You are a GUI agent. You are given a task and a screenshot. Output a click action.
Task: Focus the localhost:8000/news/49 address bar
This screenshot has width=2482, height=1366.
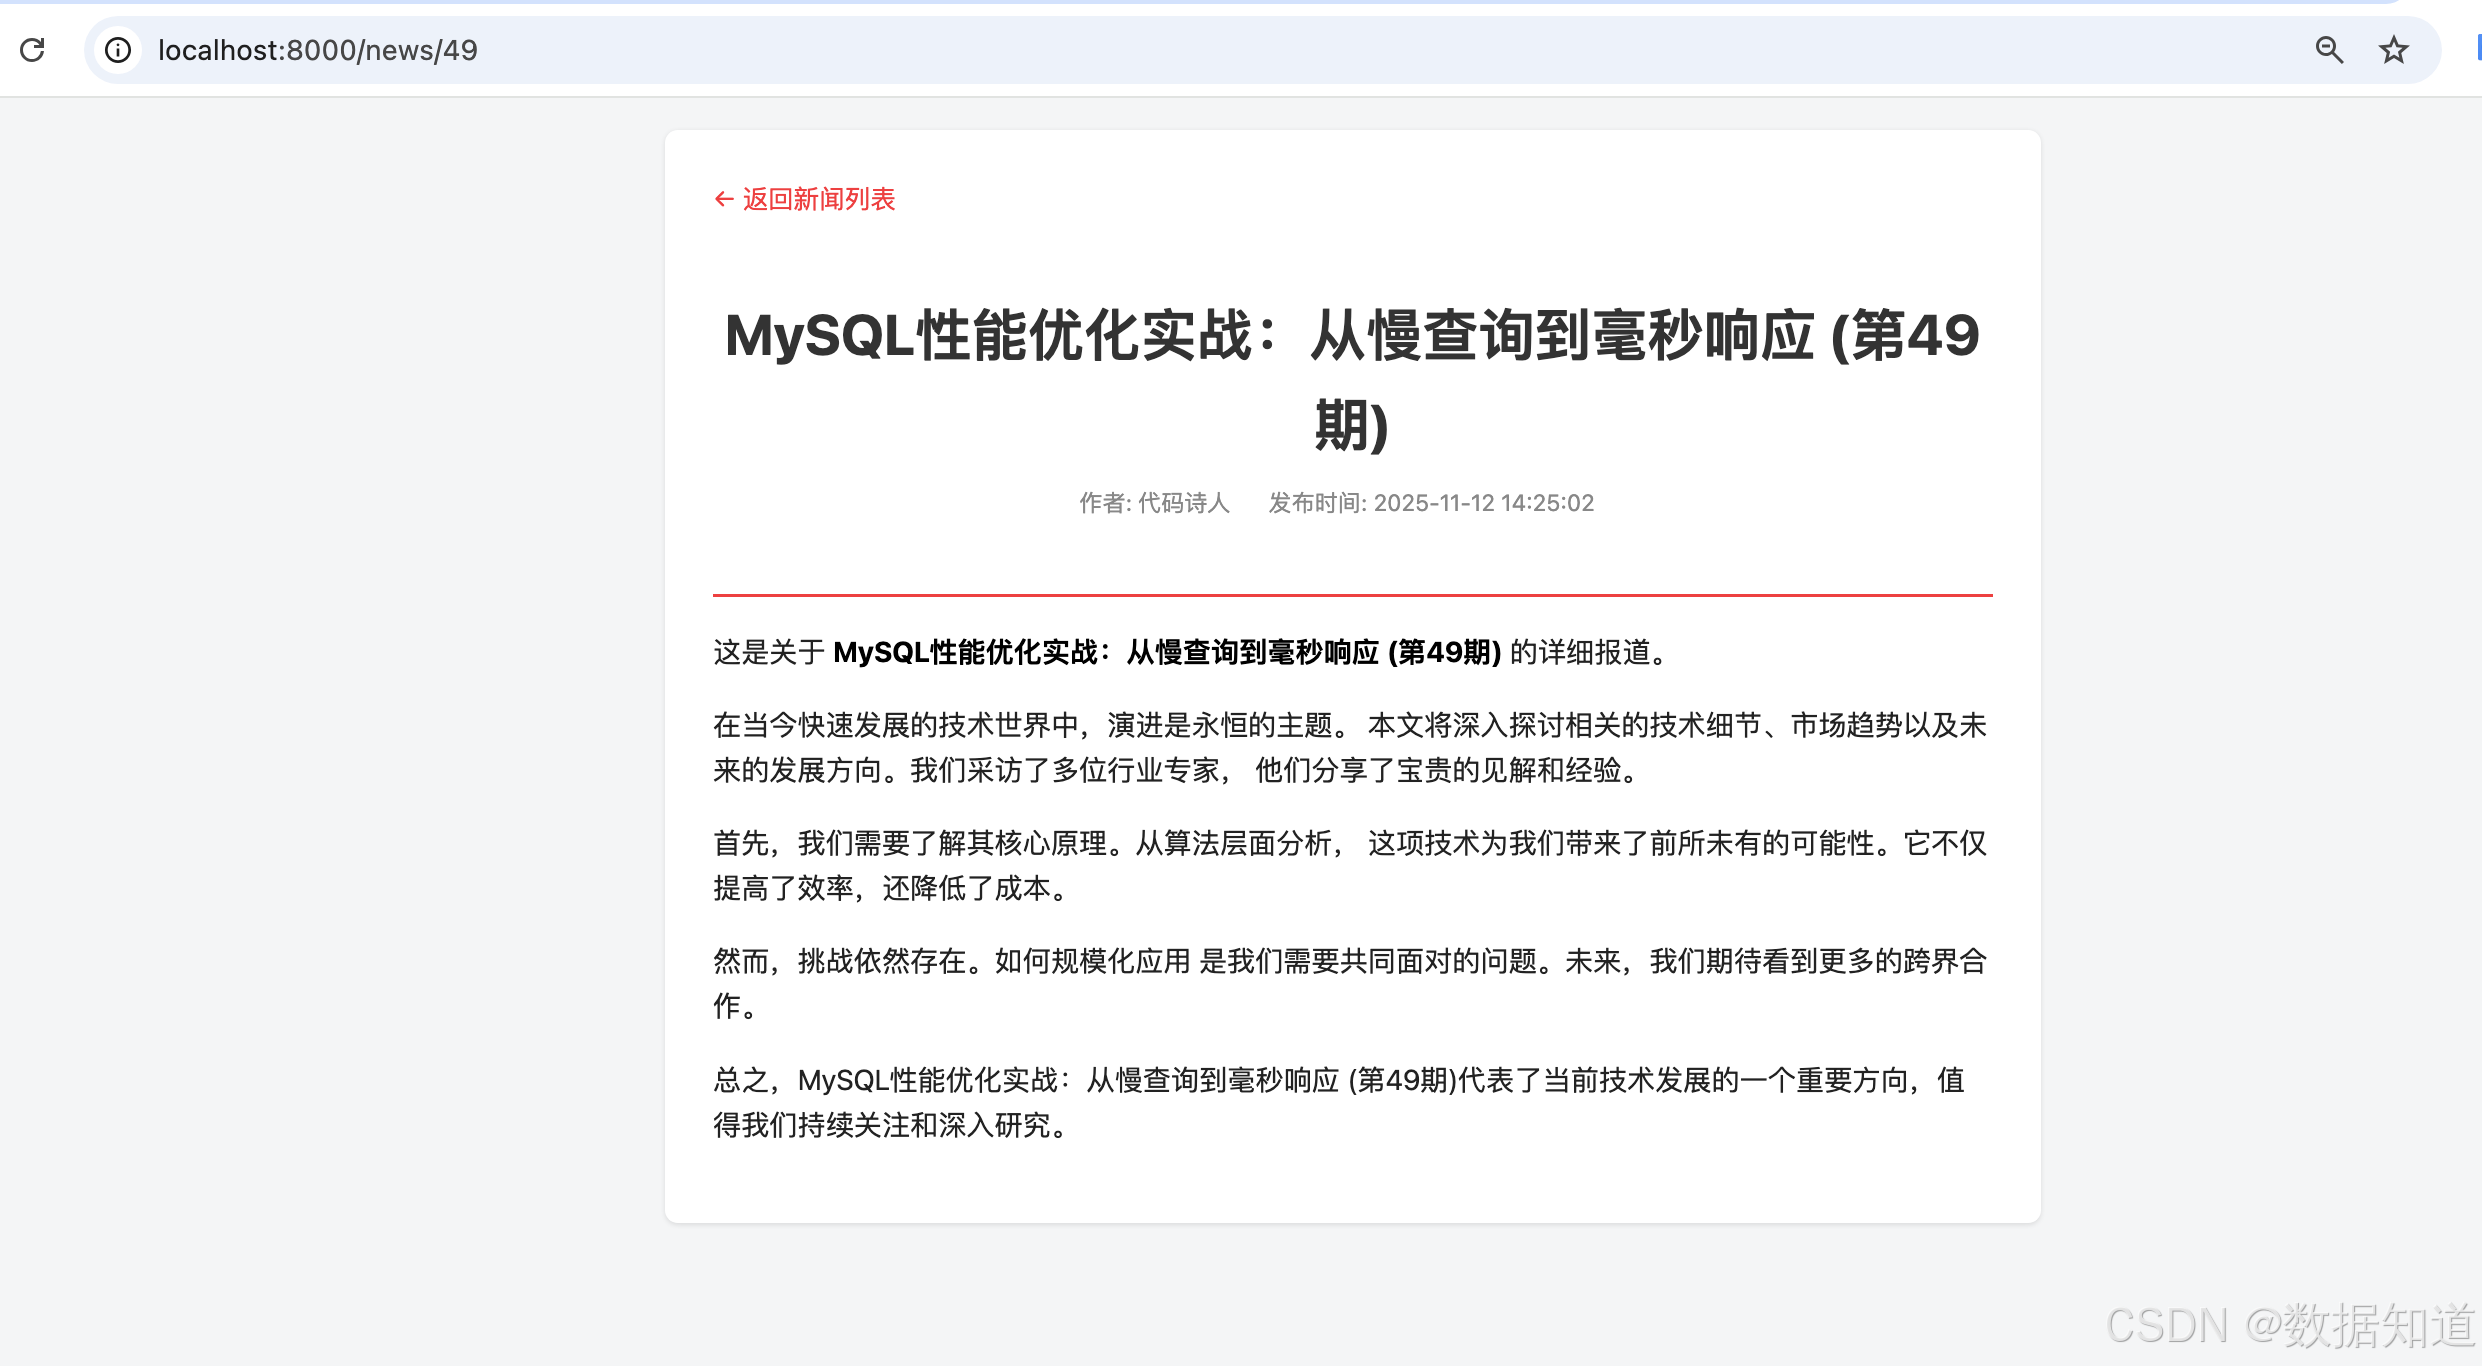click(x=318, y=50)
